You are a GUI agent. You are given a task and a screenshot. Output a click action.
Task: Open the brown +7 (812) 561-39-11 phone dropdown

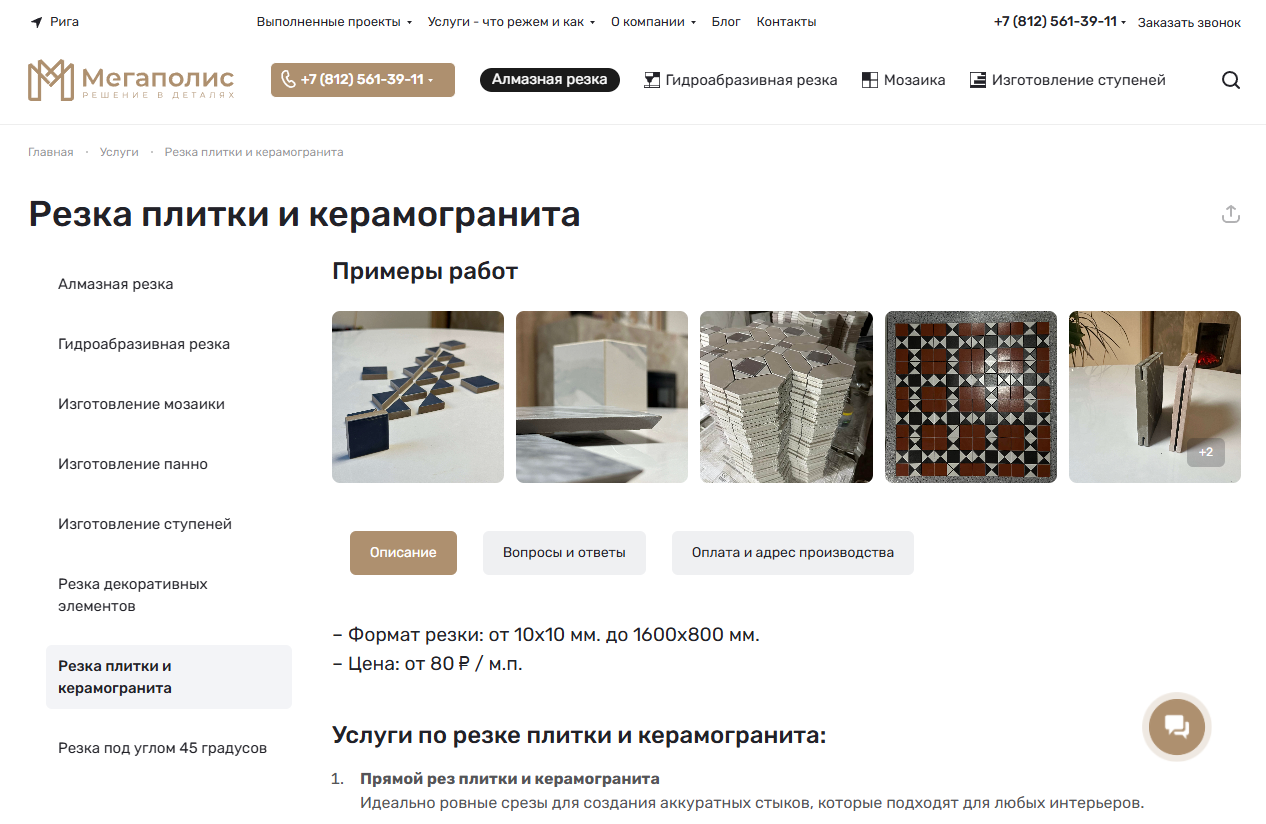coord(363,80)
